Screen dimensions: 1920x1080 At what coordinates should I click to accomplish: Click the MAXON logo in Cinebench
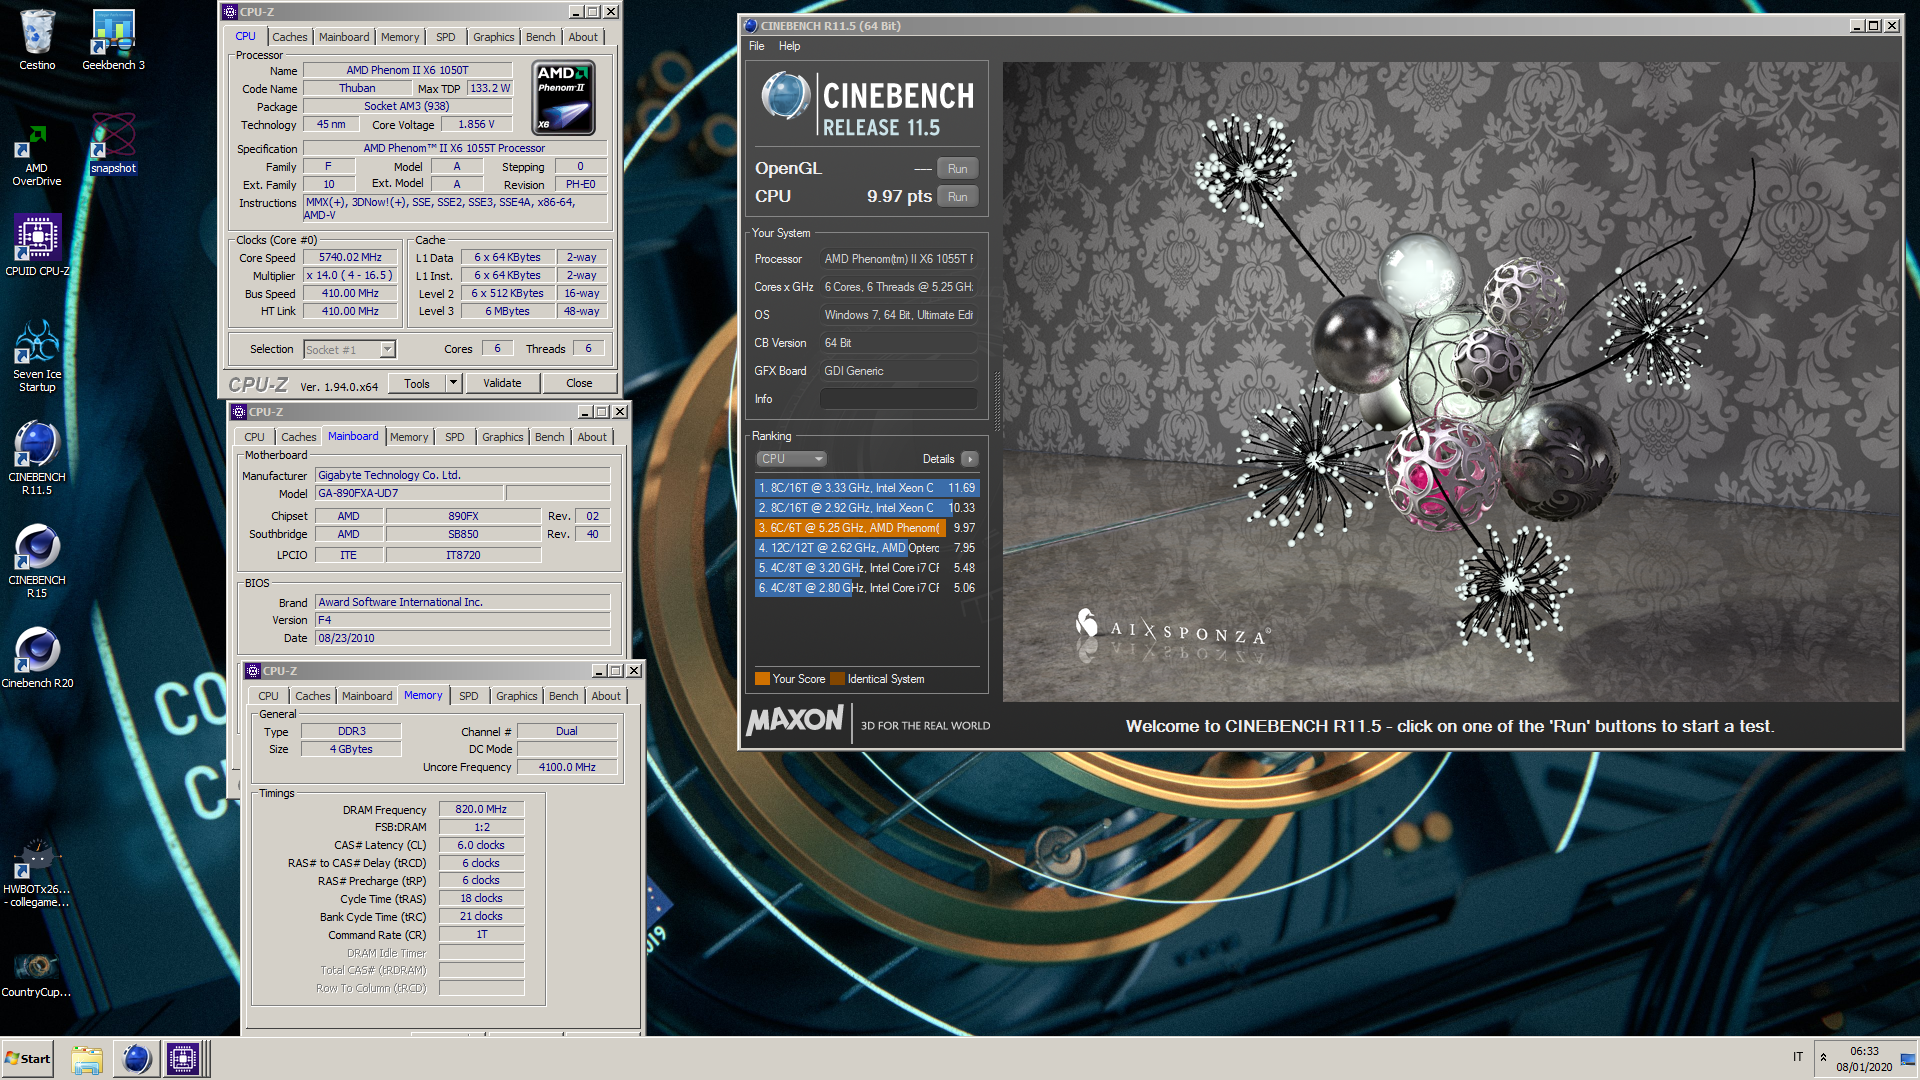coord(796,721)
